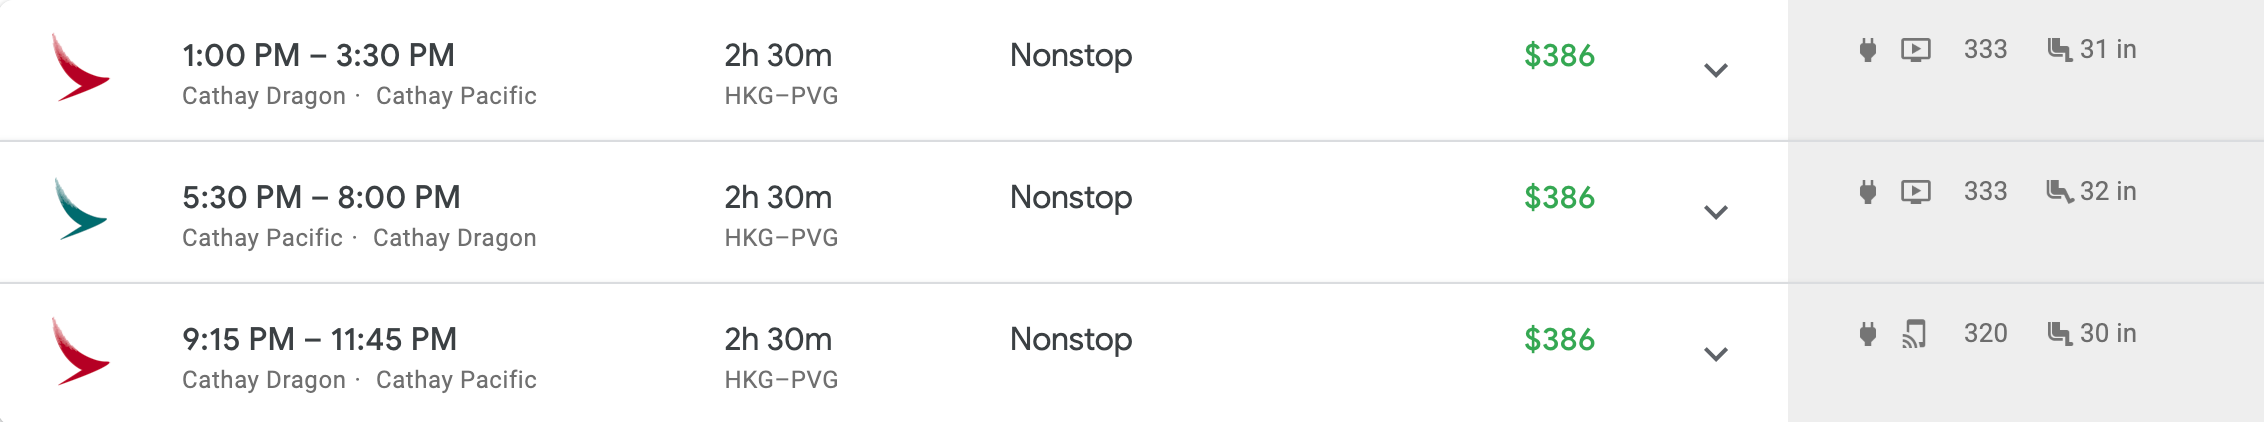
Task: Click the red airline logo on 9:15 PM flight
Action: 80,351
